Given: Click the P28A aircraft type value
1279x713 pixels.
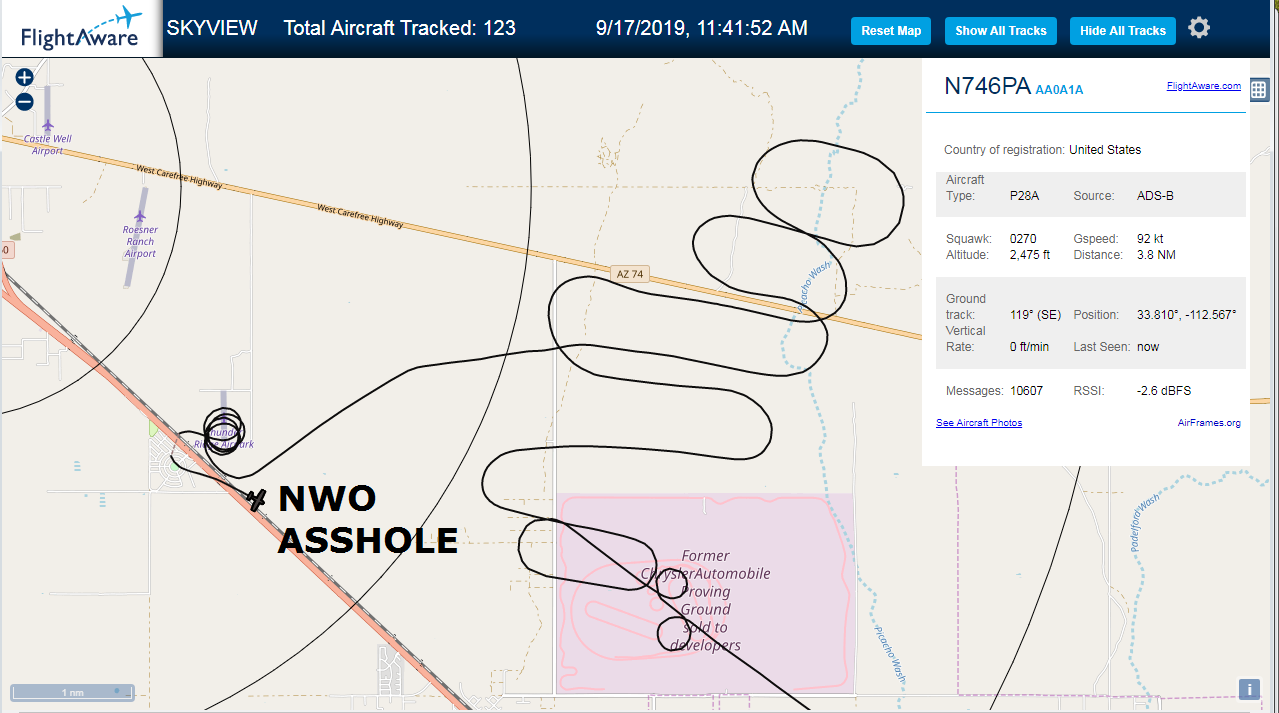Looking at the screenshot, I should tap(1024, 196).
